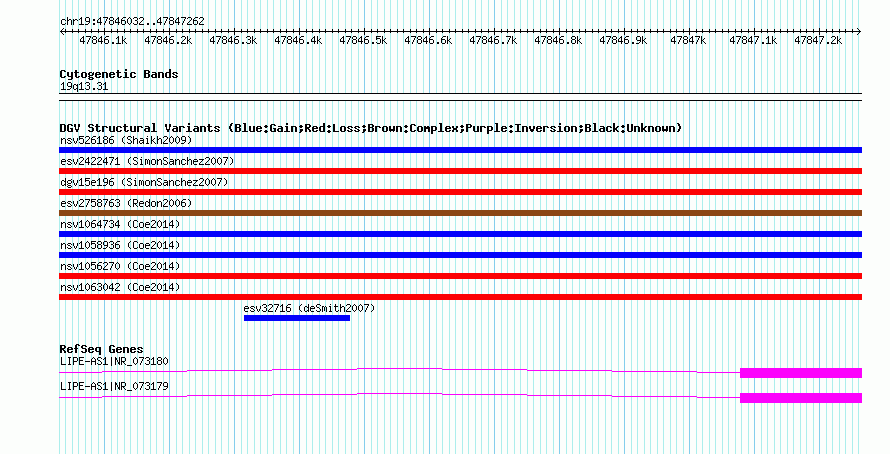Click the esv2422471 (SimonSanchez2007) label
This screenshot has width=890, height=454.
coord(147,161)
